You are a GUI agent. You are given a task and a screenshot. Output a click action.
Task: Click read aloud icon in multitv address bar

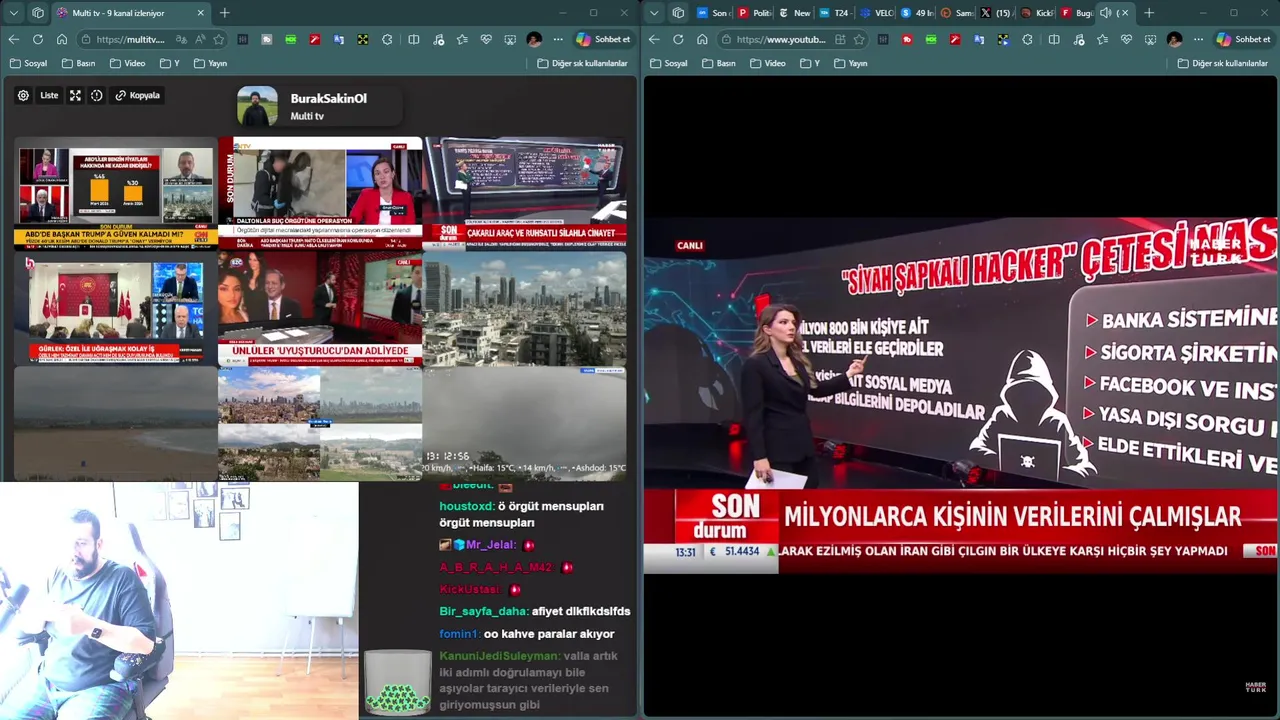tap(200, 39)
